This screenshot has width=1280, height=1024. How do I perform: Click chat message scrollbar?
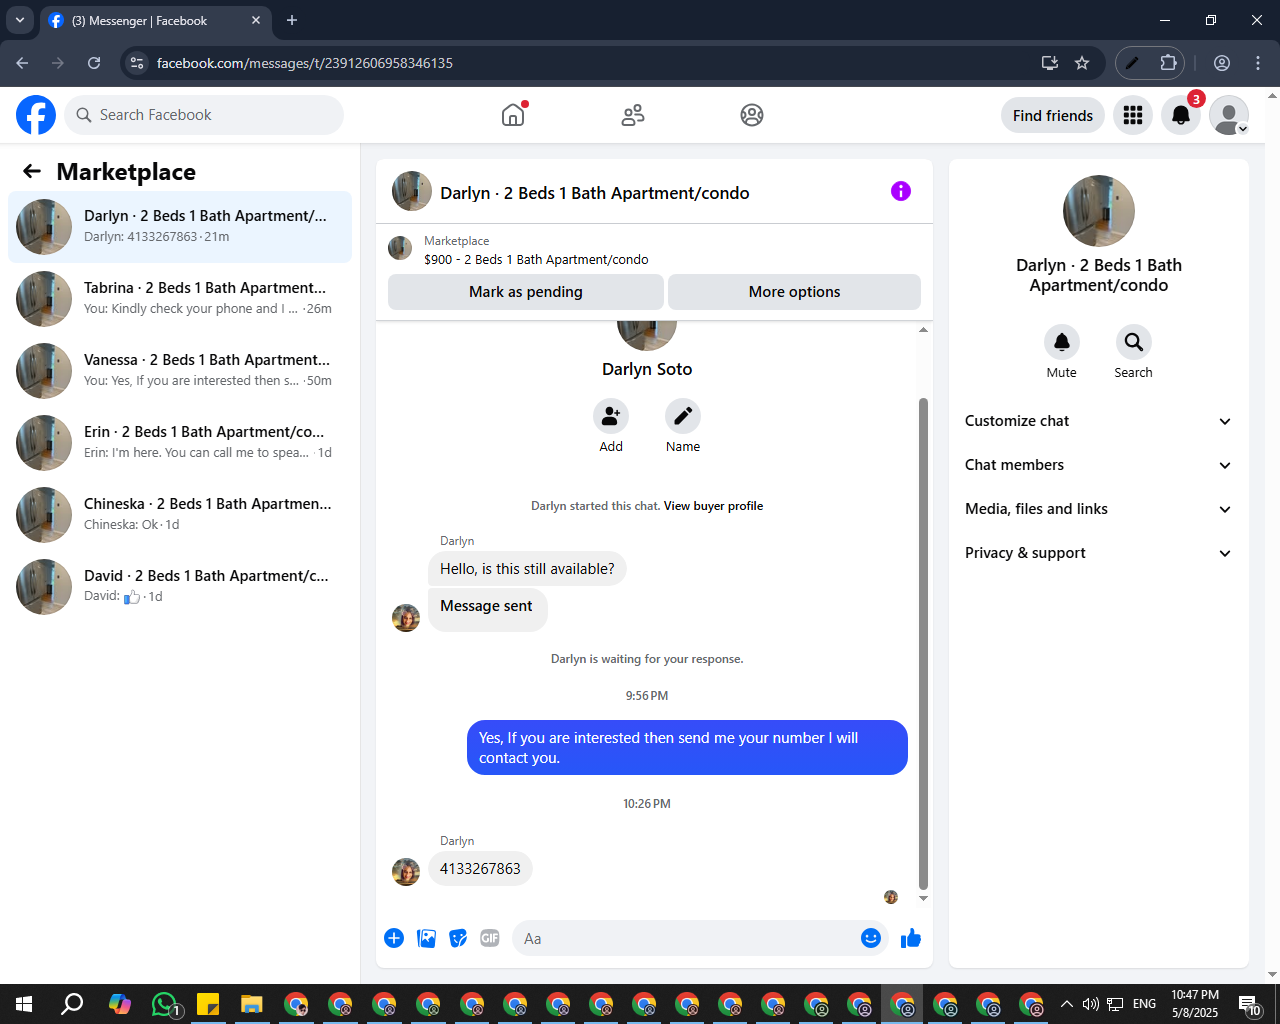coord(923,643)
